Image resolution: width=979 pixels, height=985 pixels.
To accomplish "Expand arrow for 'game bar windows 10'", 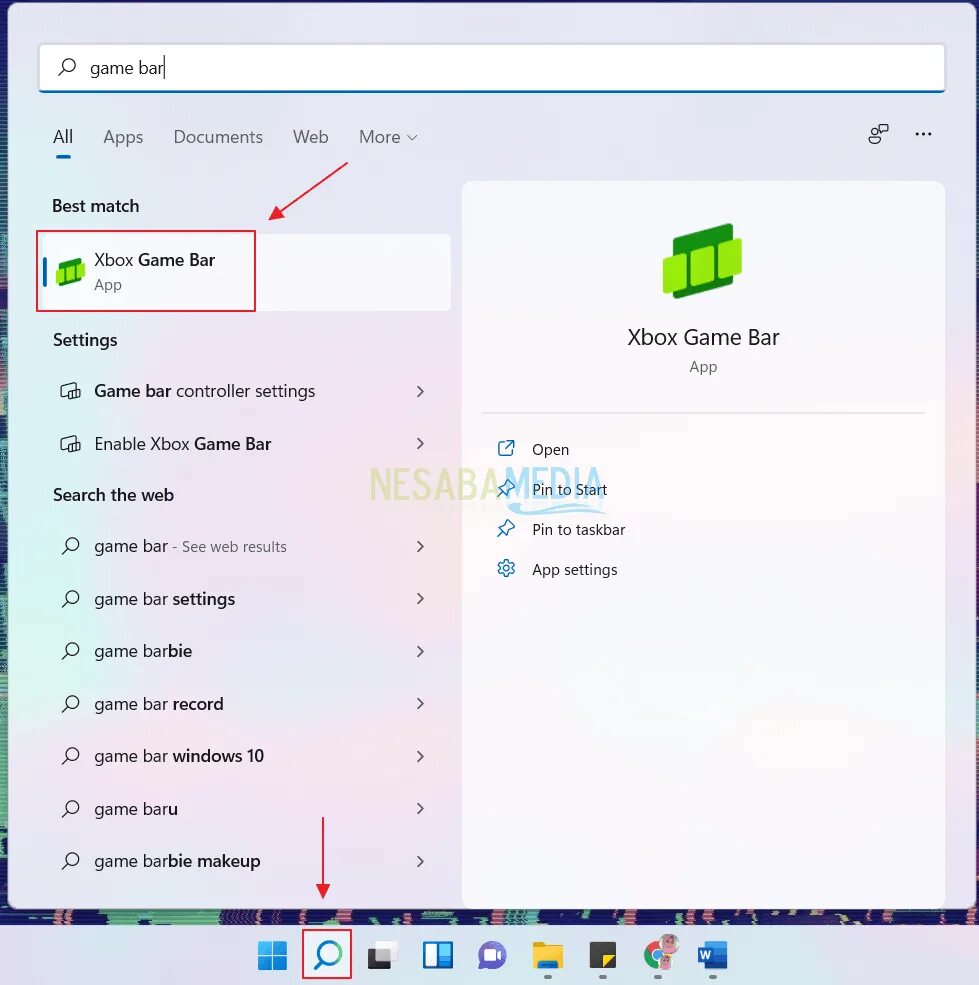I will click(x=420, y=756).
